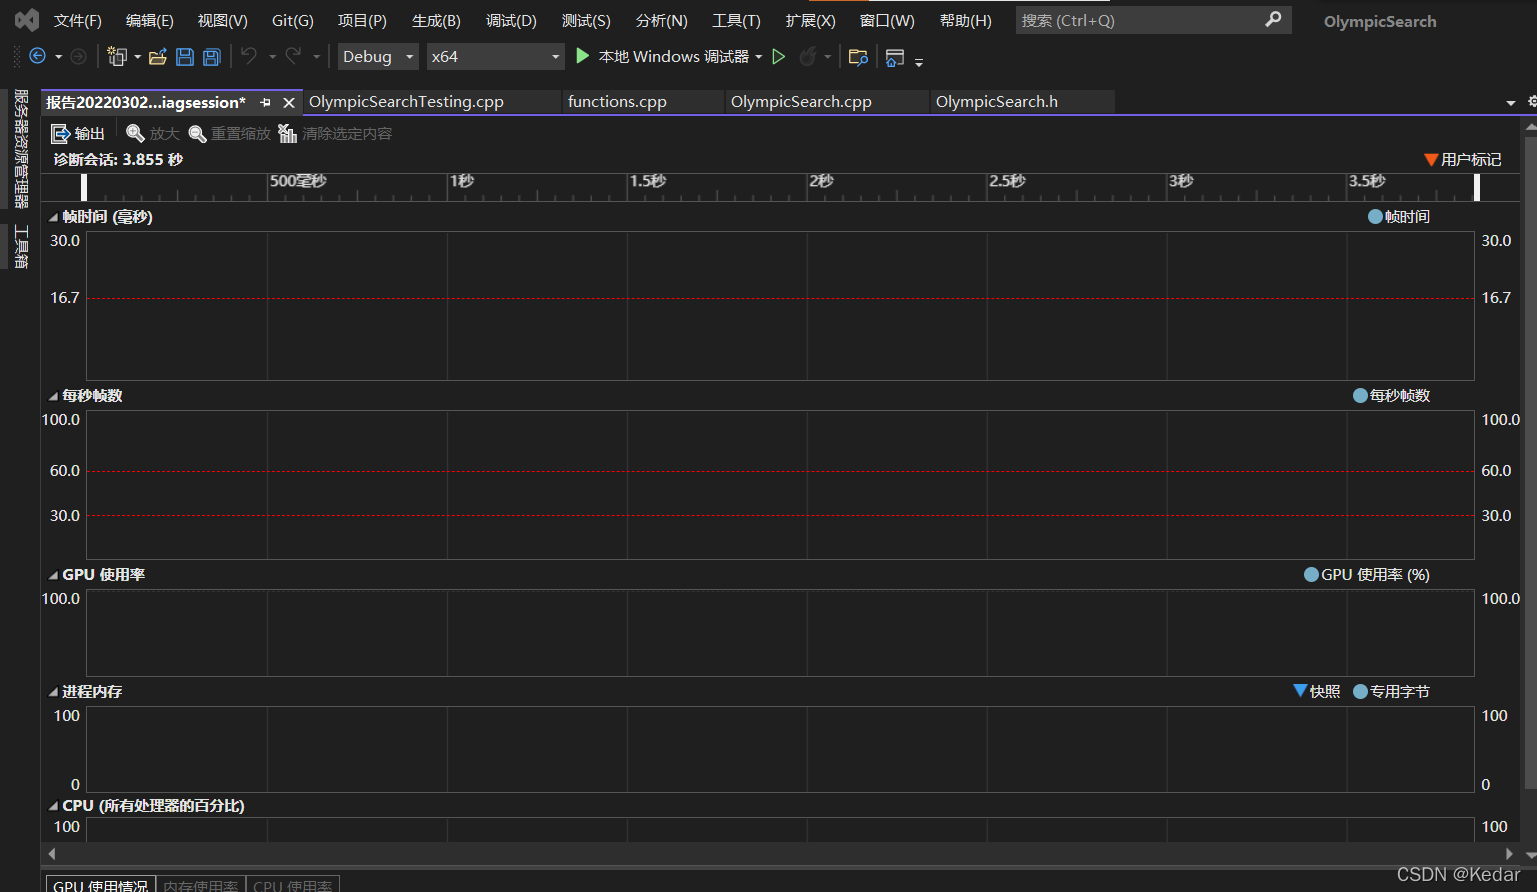Click the horizontal scrollbar right arrow
This screenshot has width=1537, height=892.
click(x=1510, y=854)
